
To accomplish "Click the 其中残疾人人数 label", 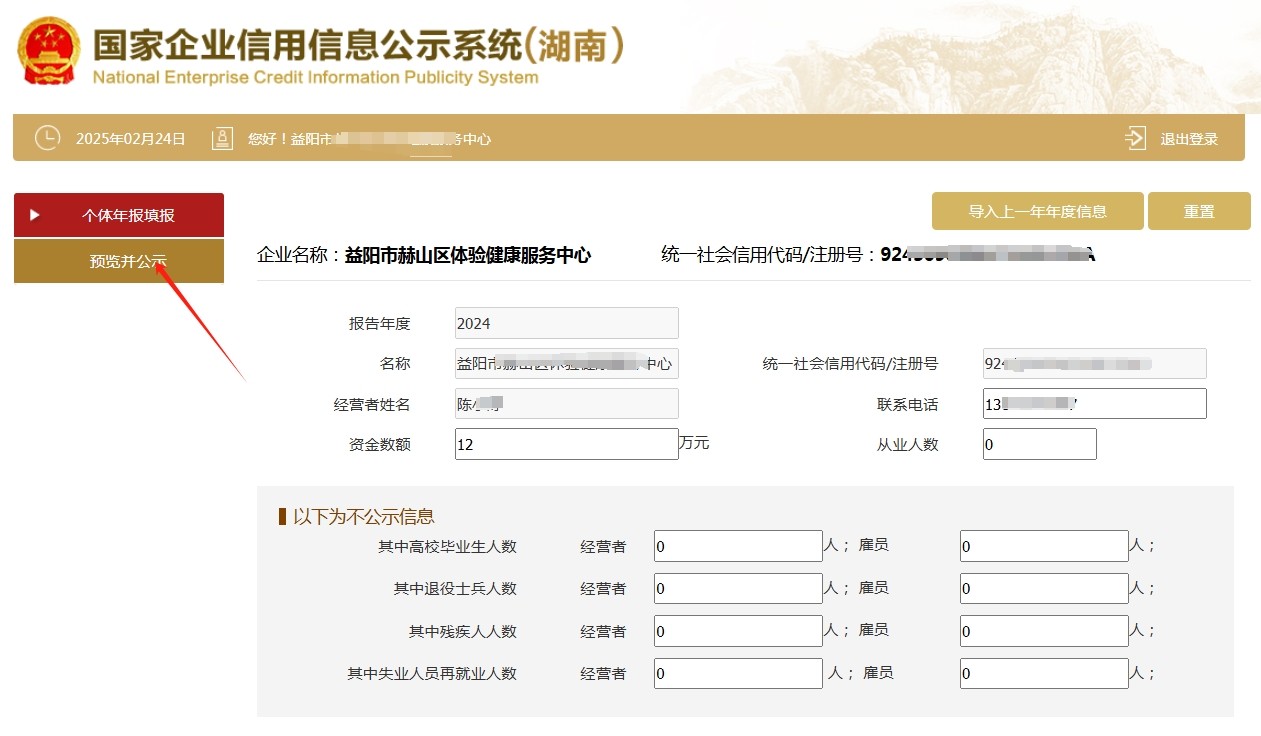I will pyautogui.click(x=463, y=631).
